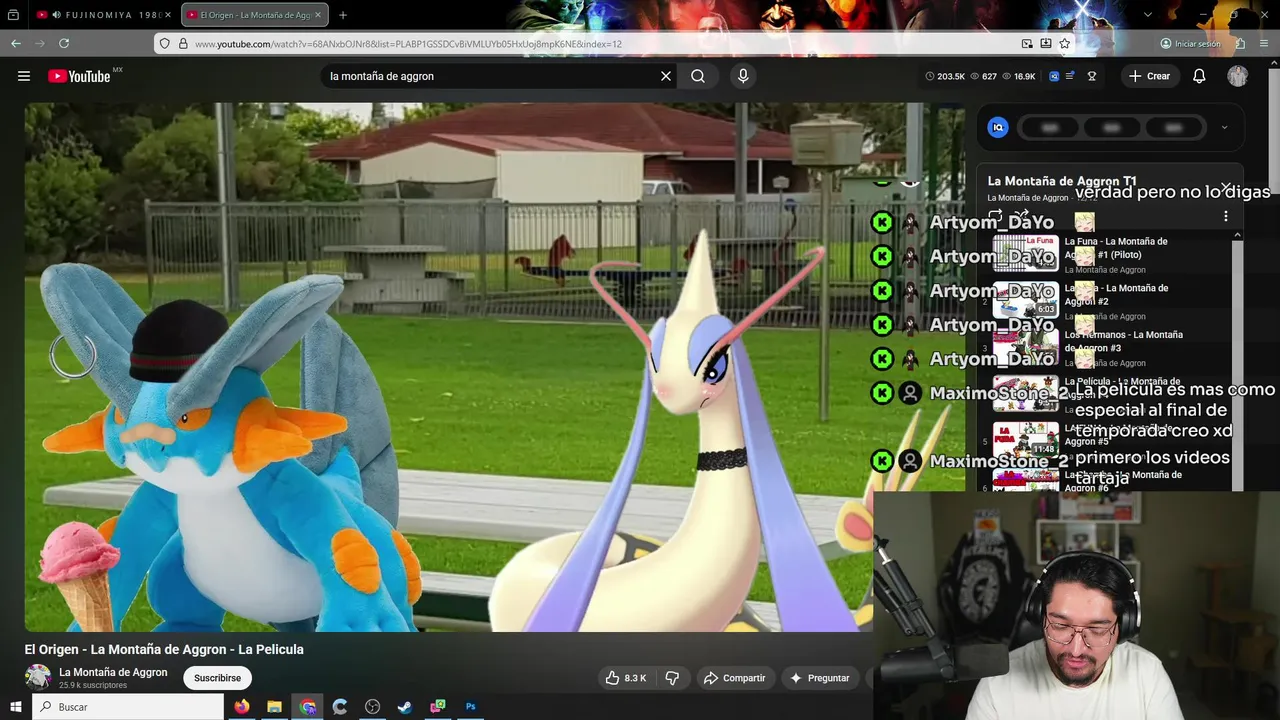Open the list icon beside IQ badge
The image size is (1280, 720).
1071,76
